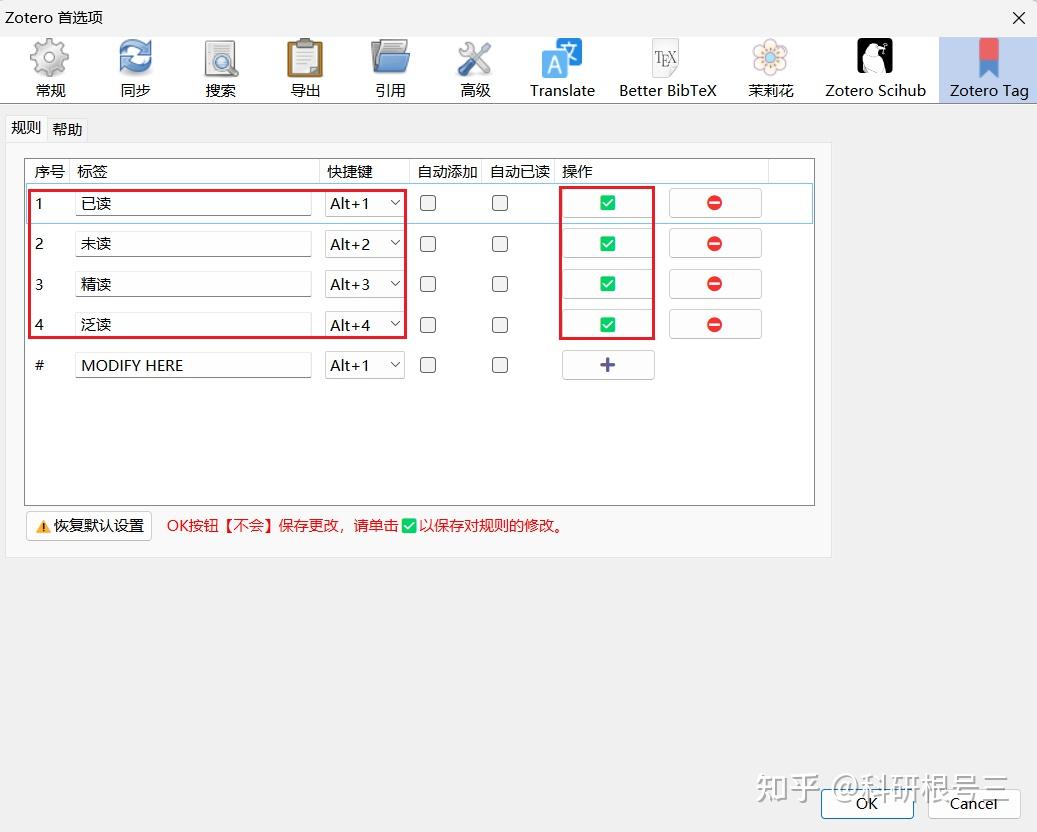Confirm with the OK button
1037x832 pixels.
[x=867, y=804]
